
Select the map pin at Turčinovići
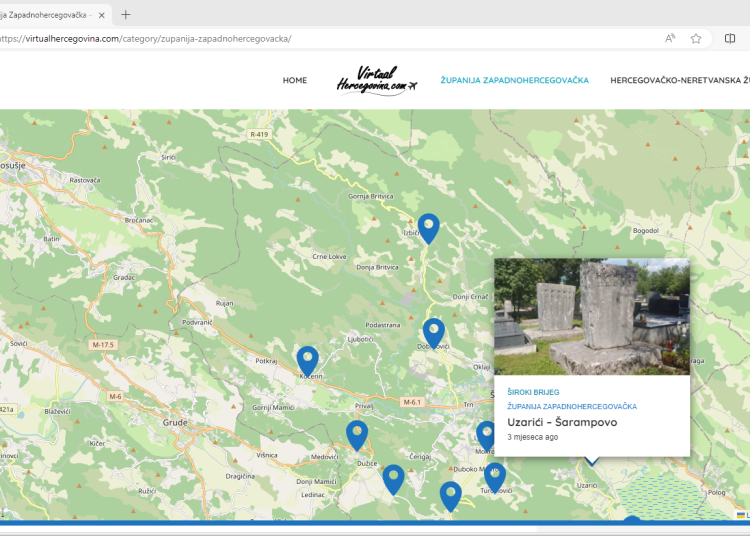pyautogui.click(x=495, y=478)
